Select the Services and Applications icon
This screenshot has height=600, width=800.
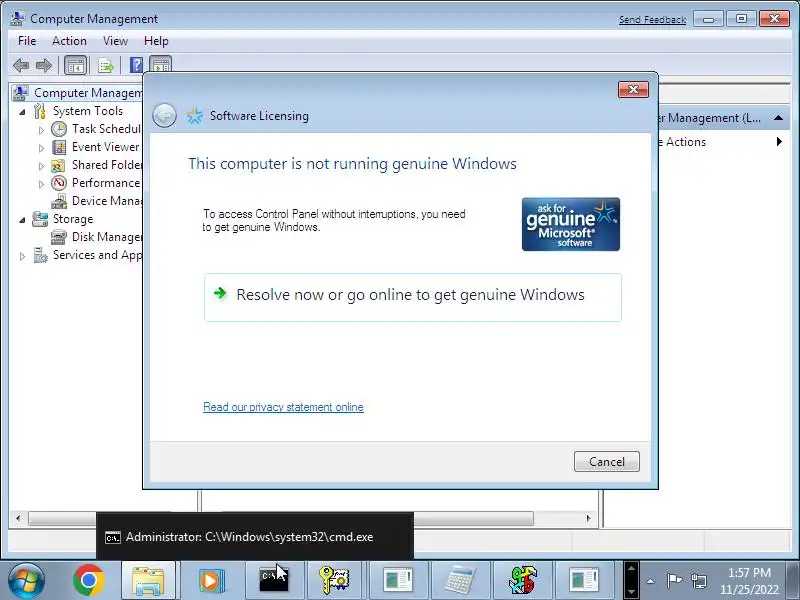(x=40, y=255)
